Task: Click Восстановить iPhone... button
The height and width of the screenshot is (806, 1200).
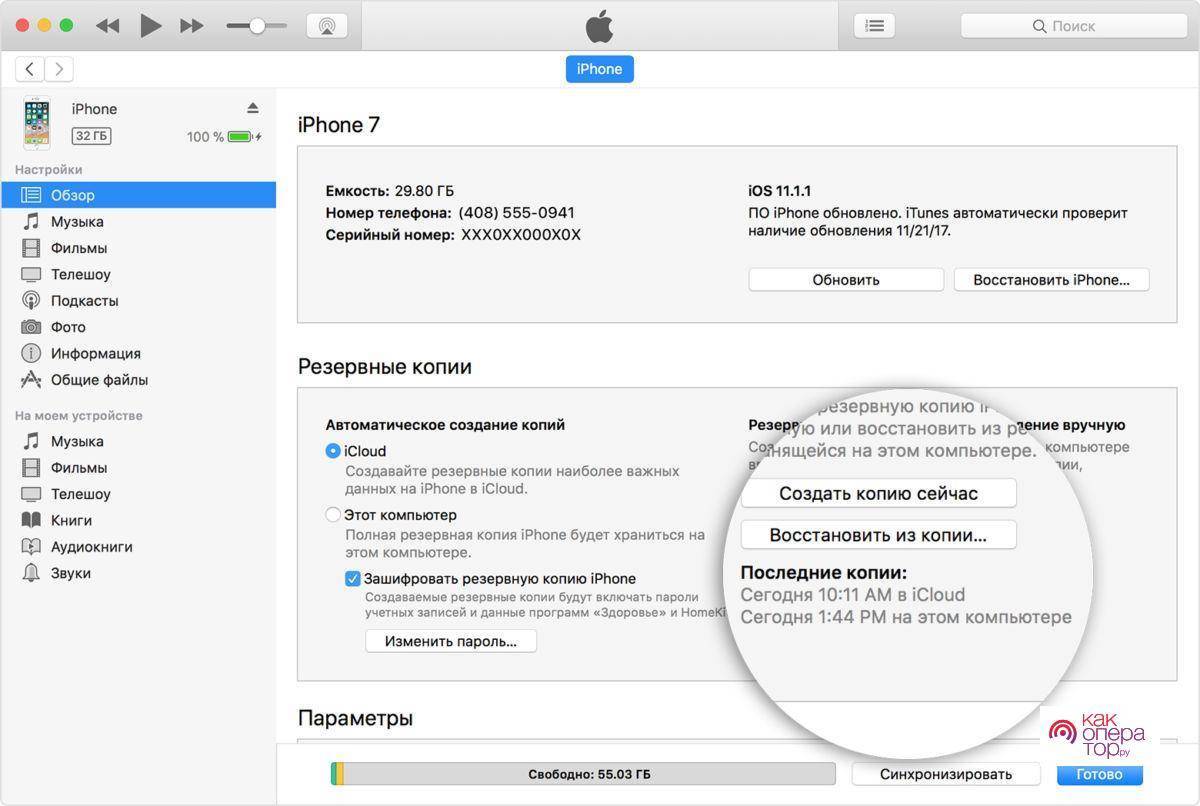Action: click(1051, 280)
